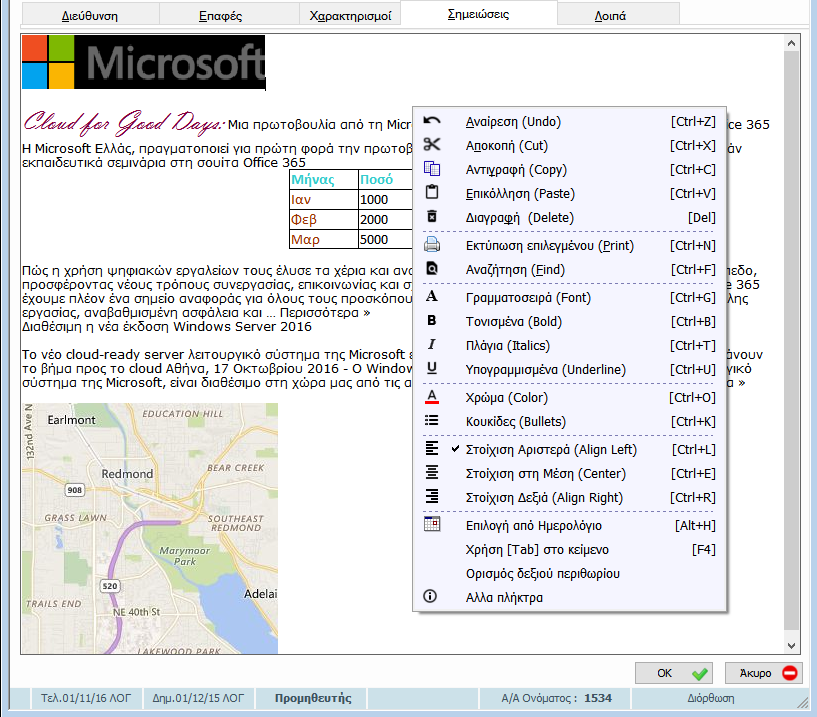The width and height of the screenshot is (817, 717).
Task: Click the scrollbar down arrow
Action: pos(791,646)
